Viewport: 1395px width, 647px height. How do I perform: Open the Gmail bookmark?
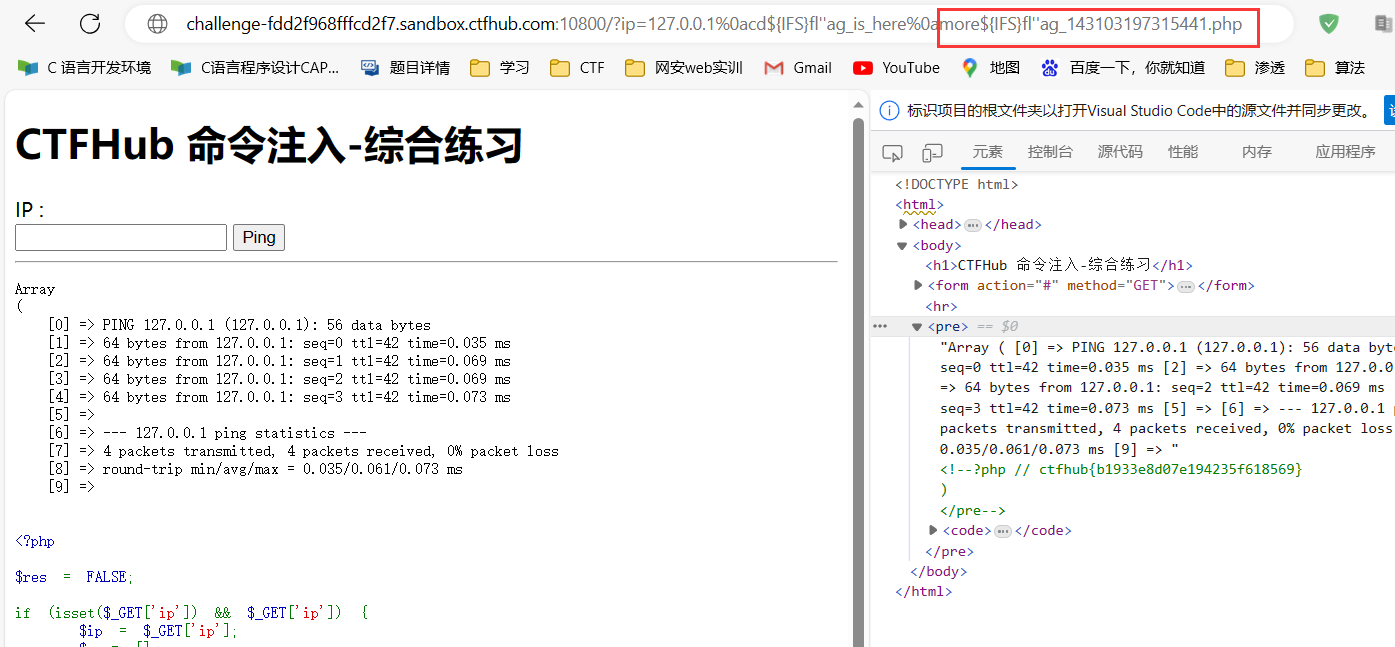coord(798,68)
